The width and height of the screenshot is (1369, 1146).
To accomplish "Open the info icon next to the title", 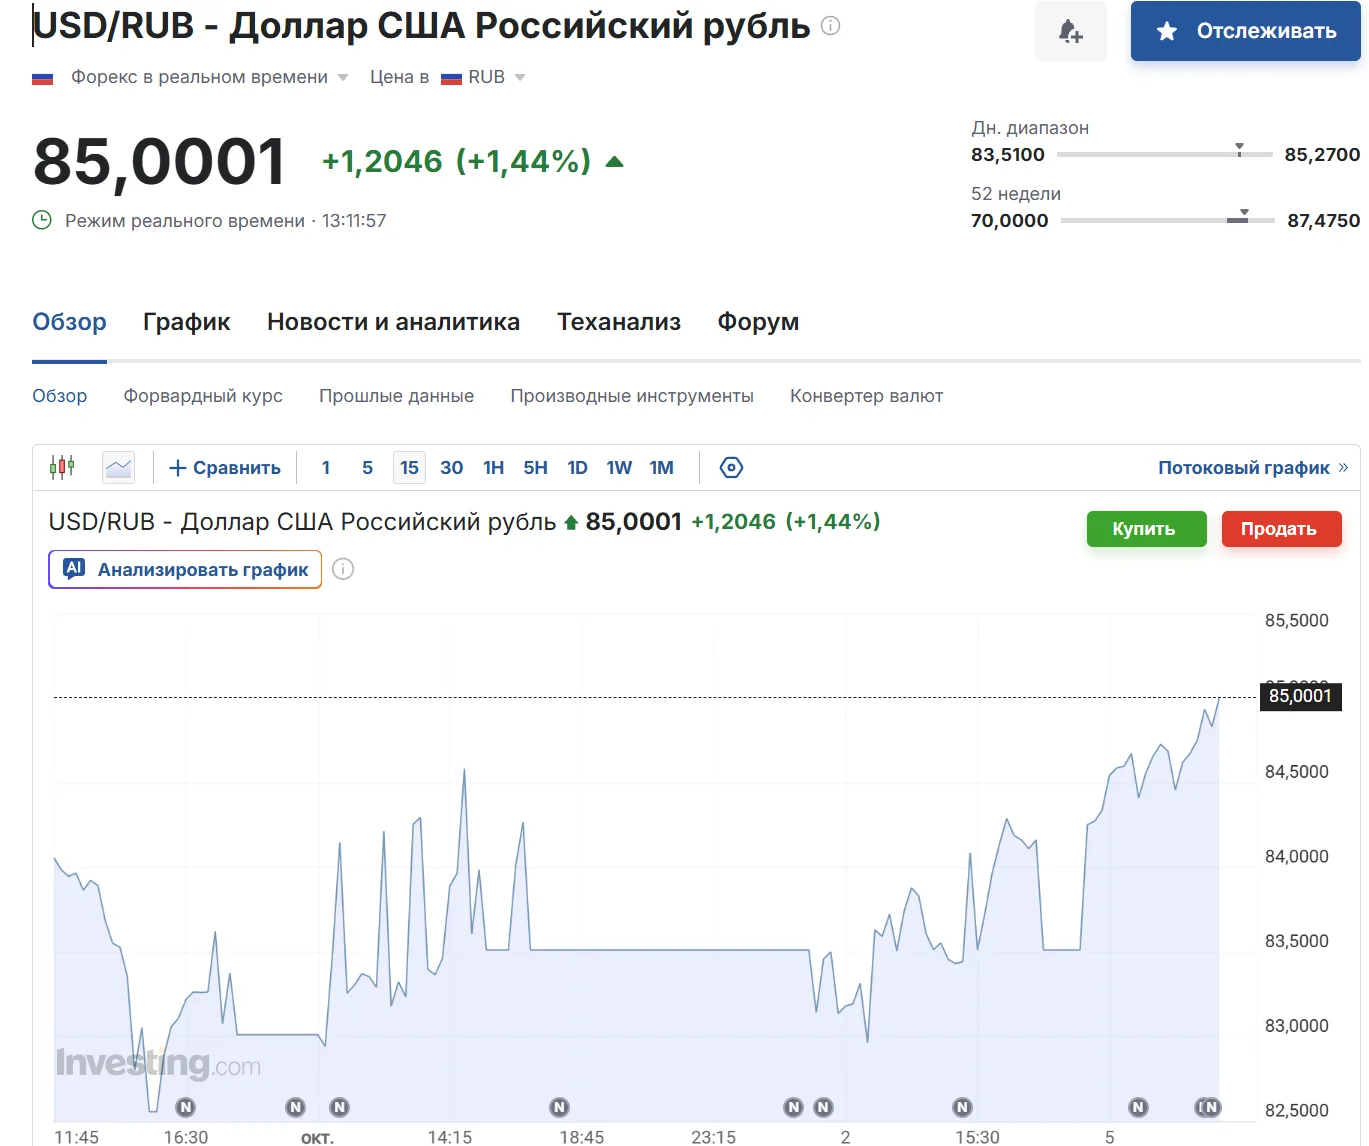I will pyautogui.click(x=830, y=26).
